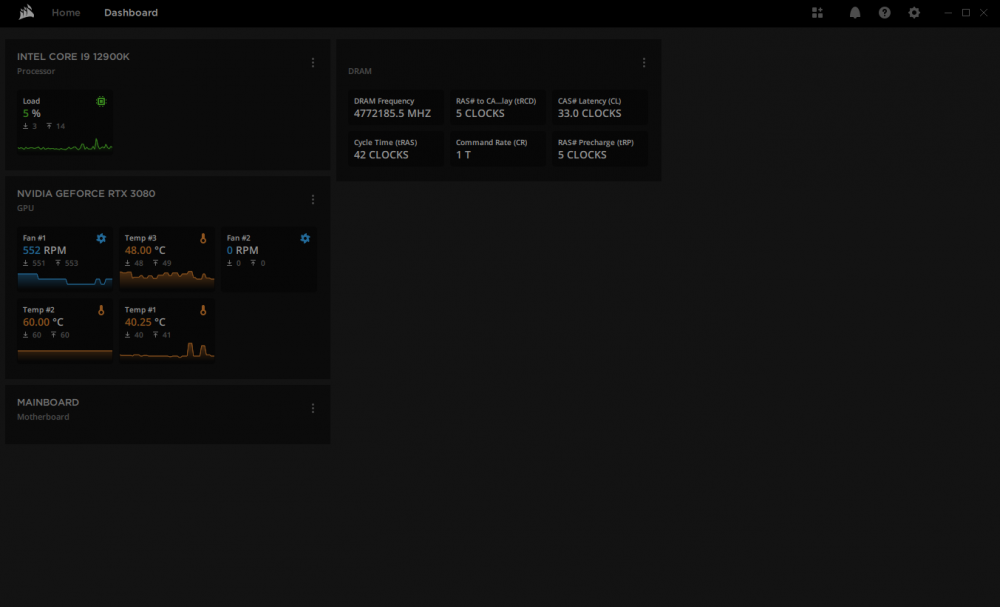Minimize the iCUE window

tap(948, 13)
